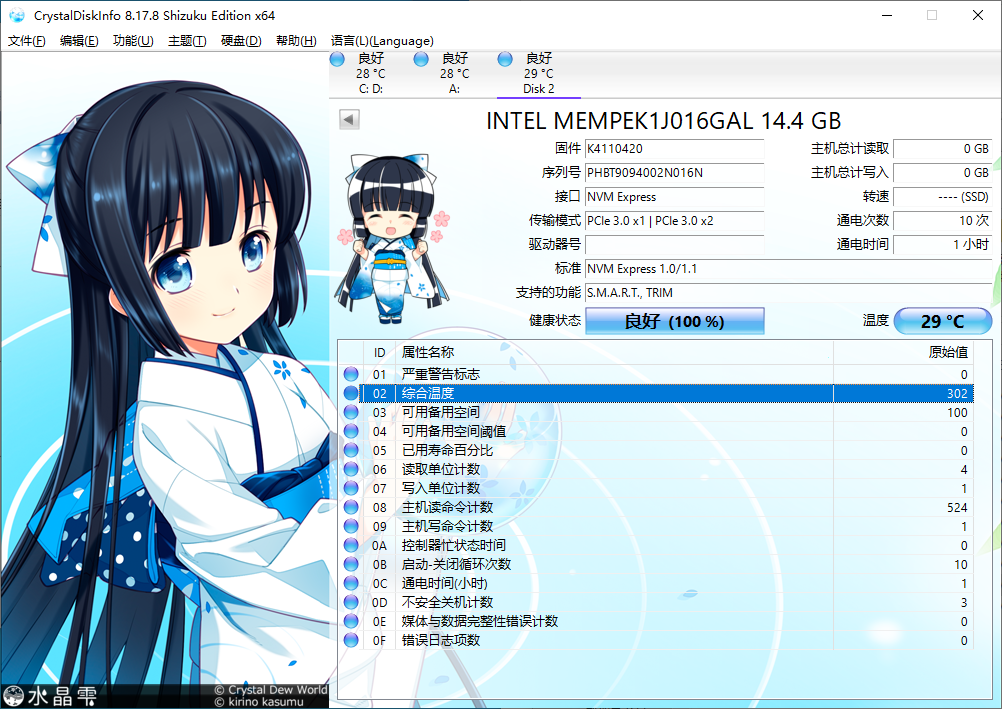This screenshot has height=709, width=1002.
Task: Select the 启动-关闭循环次数 row
Action: [656, 565]
